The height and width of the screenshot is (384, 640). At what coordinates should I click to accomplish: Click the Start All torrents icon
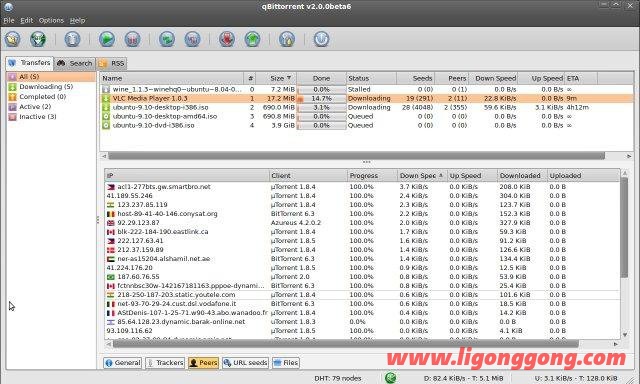pos(167,39)
